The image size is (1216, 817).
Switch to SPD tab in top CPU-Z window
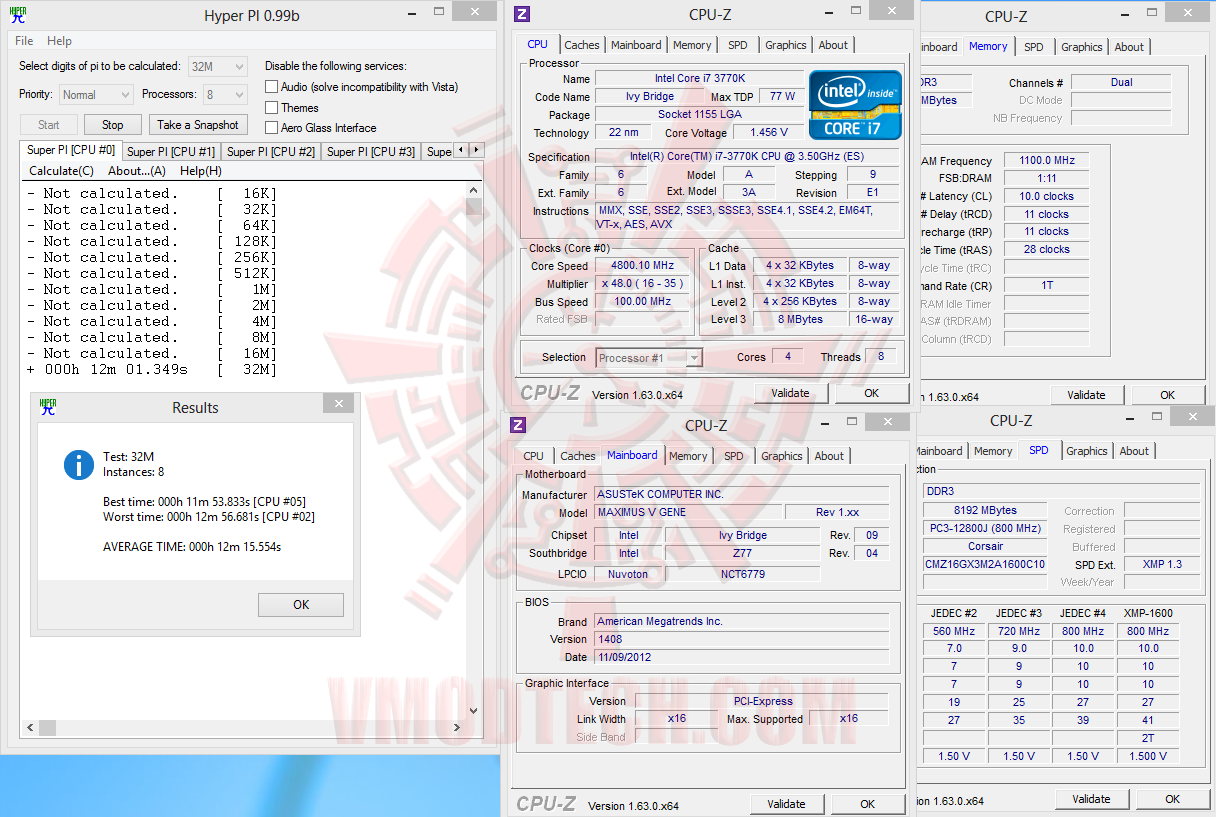(x=737, y=45)
